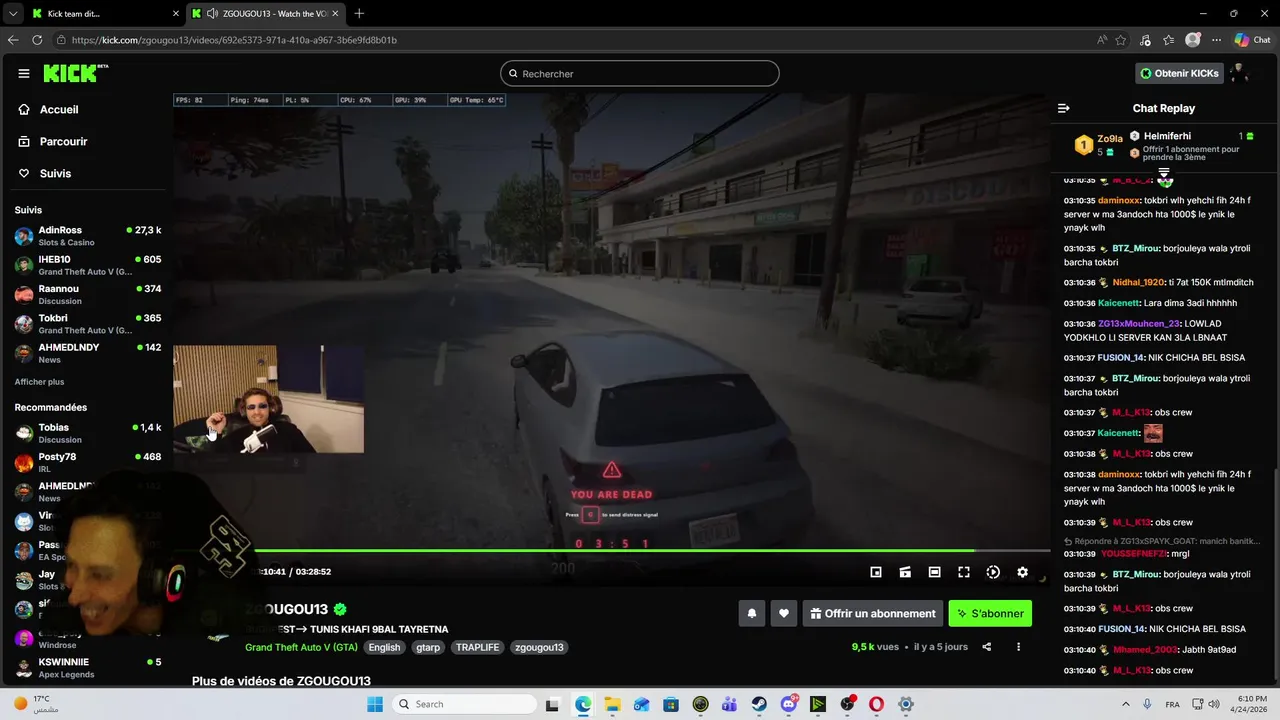The width and height of the screenshot is (1280, 720).
Task: Open Edge media control icon
Action: pos(1145,40)
